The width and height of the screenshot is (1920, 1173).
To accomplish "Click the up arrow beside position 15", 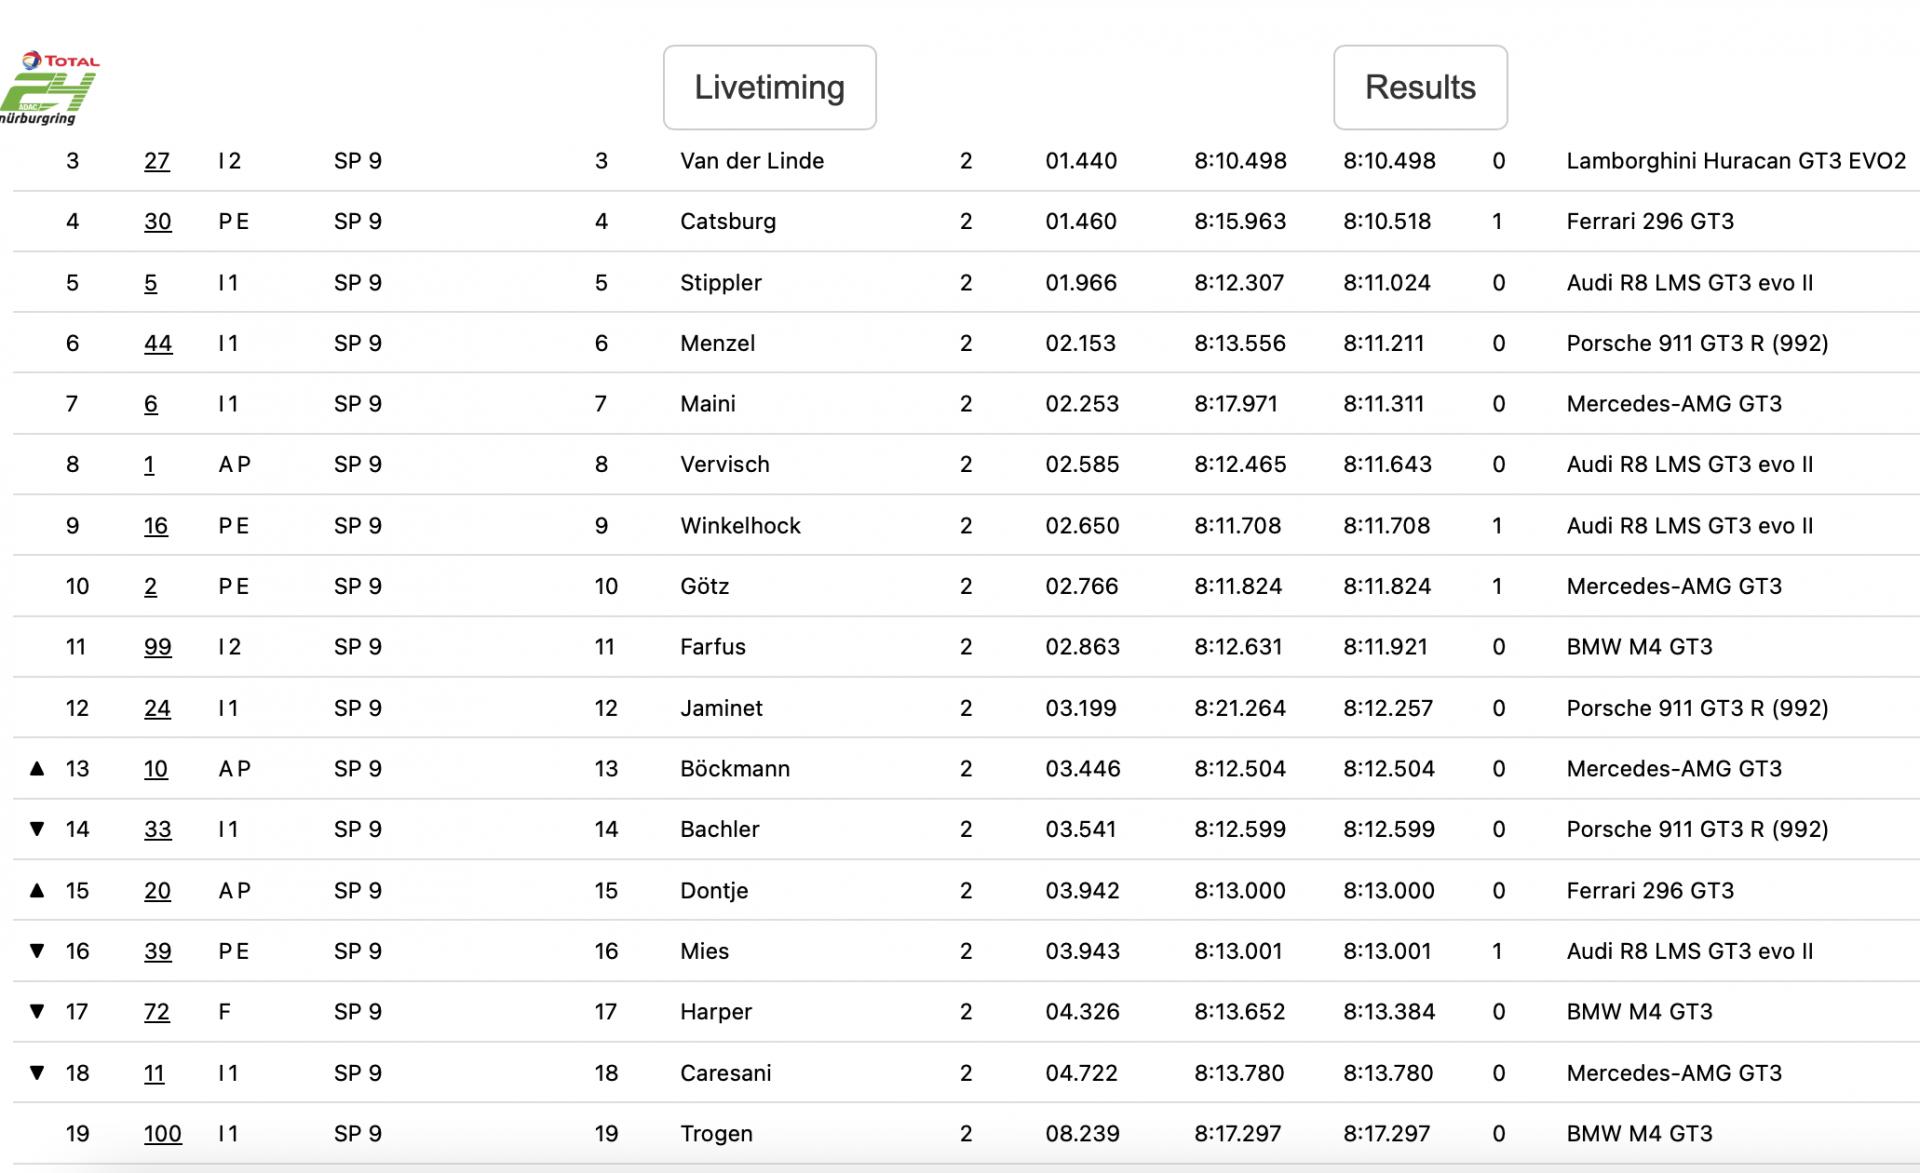I will tap(37, 890).
